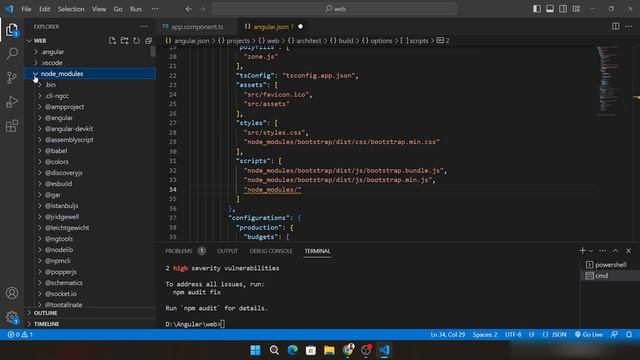Open the Run menu

pos(136,9)
